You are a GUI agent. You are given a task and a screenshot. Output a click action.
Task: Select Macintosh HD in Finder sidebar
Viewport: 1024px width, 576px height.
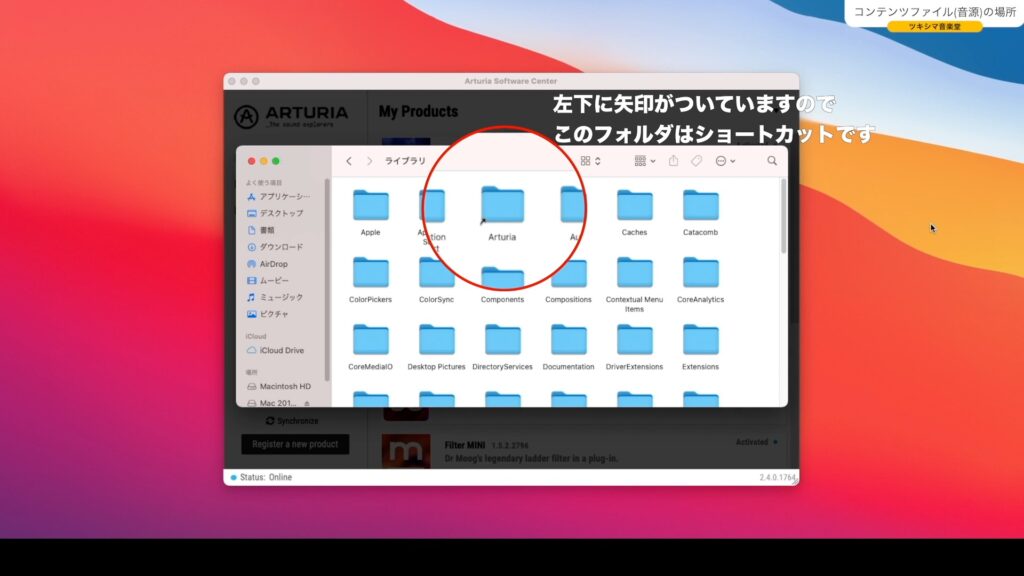[x=280, y=387]
